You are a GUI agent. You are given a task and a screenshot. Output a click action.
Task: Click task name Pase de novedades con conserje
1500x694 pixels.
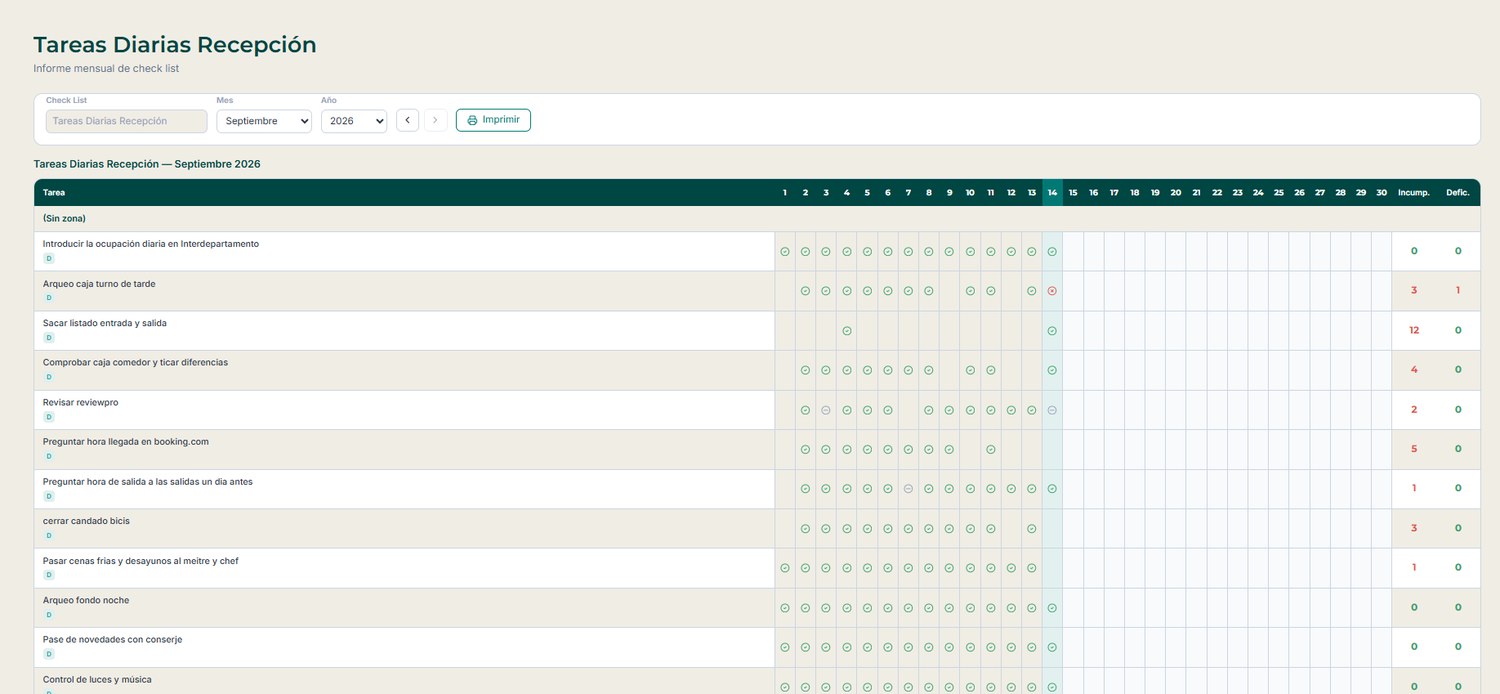click(113, 640)
